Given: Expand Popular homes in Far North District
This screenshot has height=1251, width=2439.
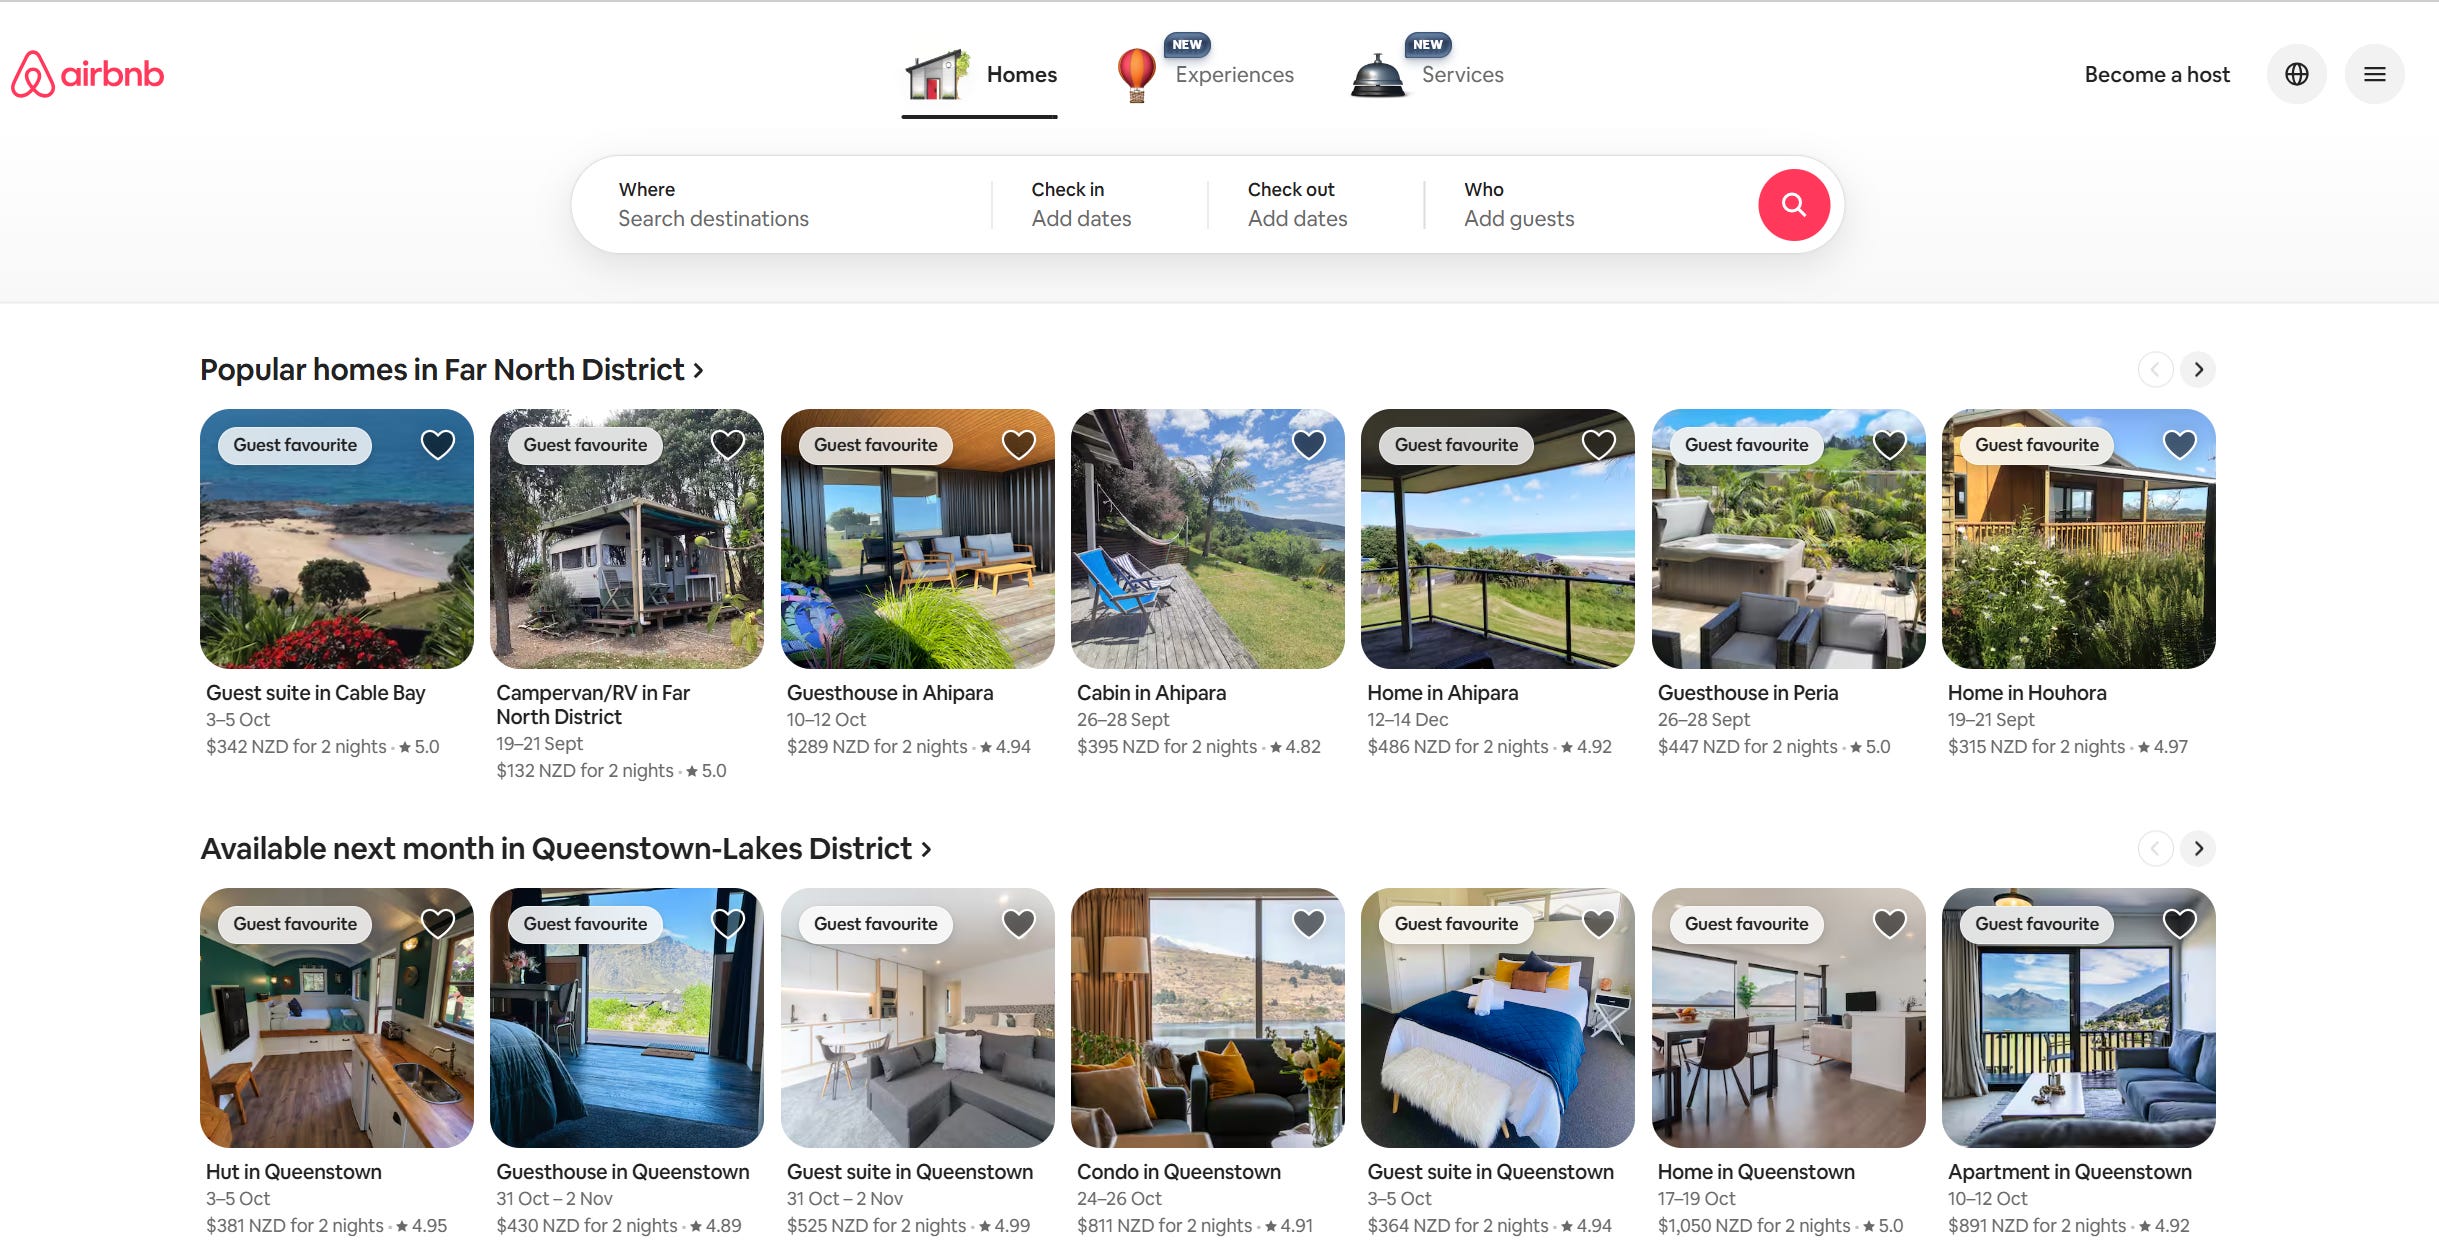Looking at the screenshot, I should click(x=452, y=370).
